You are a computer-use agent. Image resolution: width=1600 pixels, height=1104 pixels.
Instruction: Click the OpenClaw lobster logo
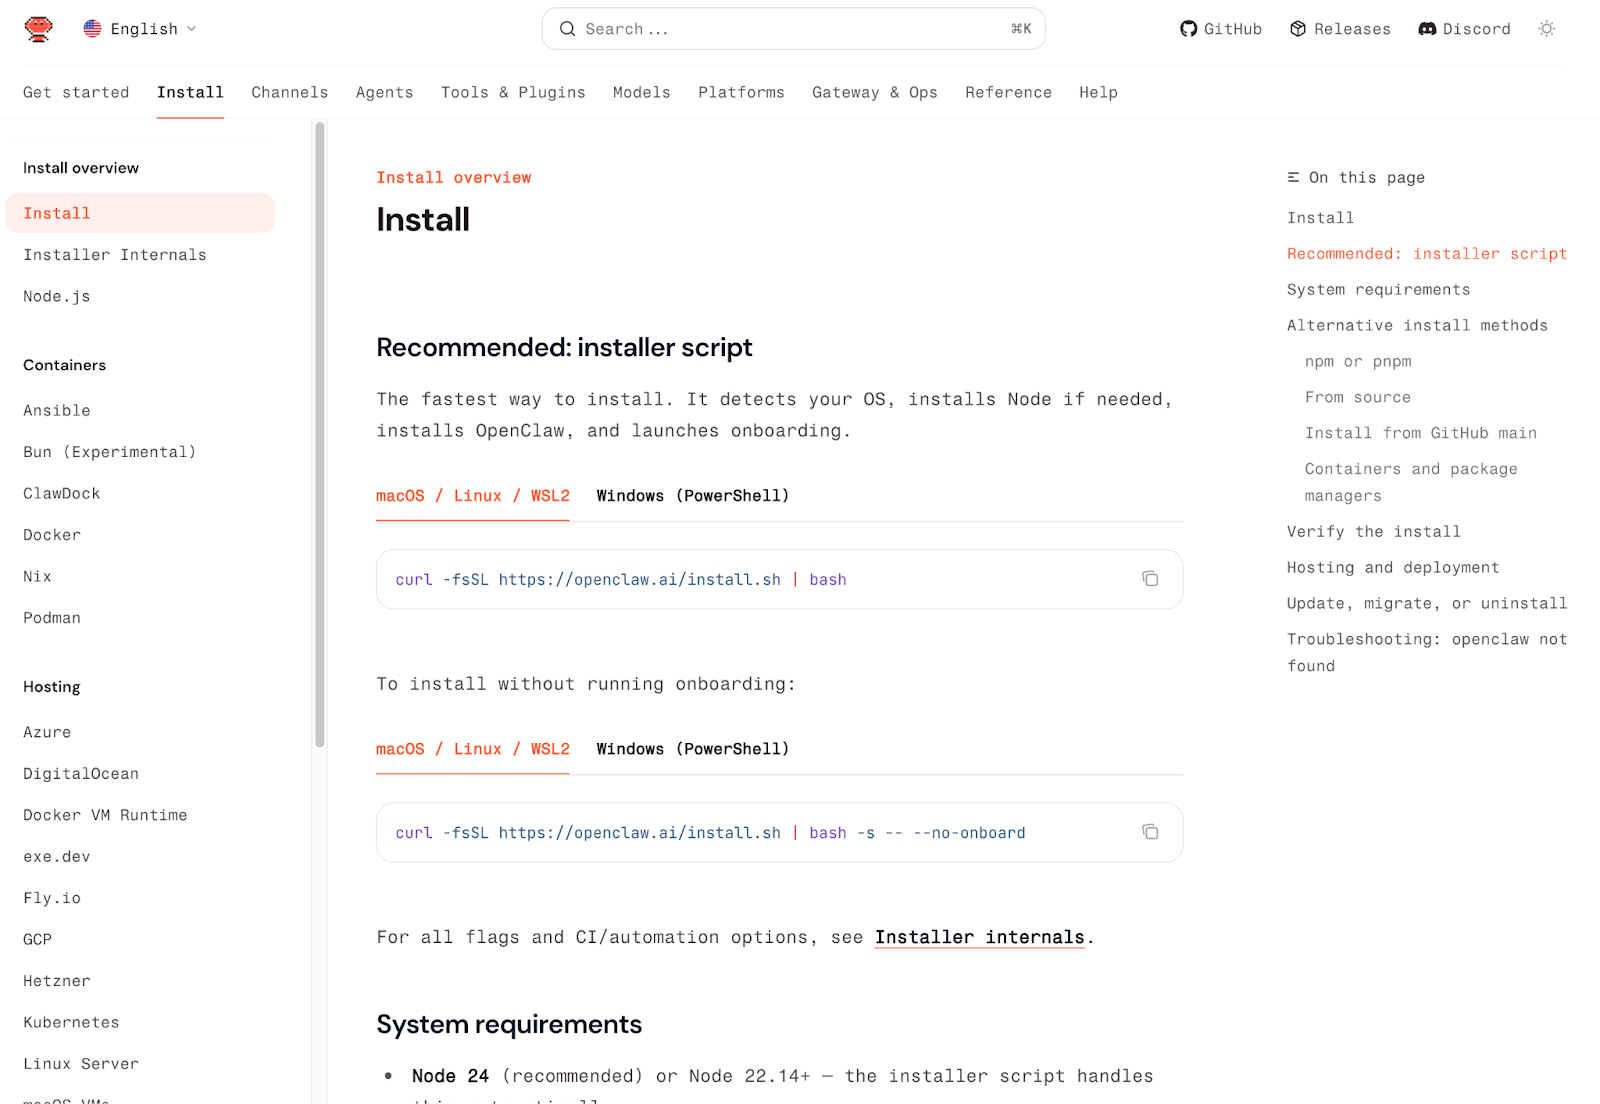39,29
